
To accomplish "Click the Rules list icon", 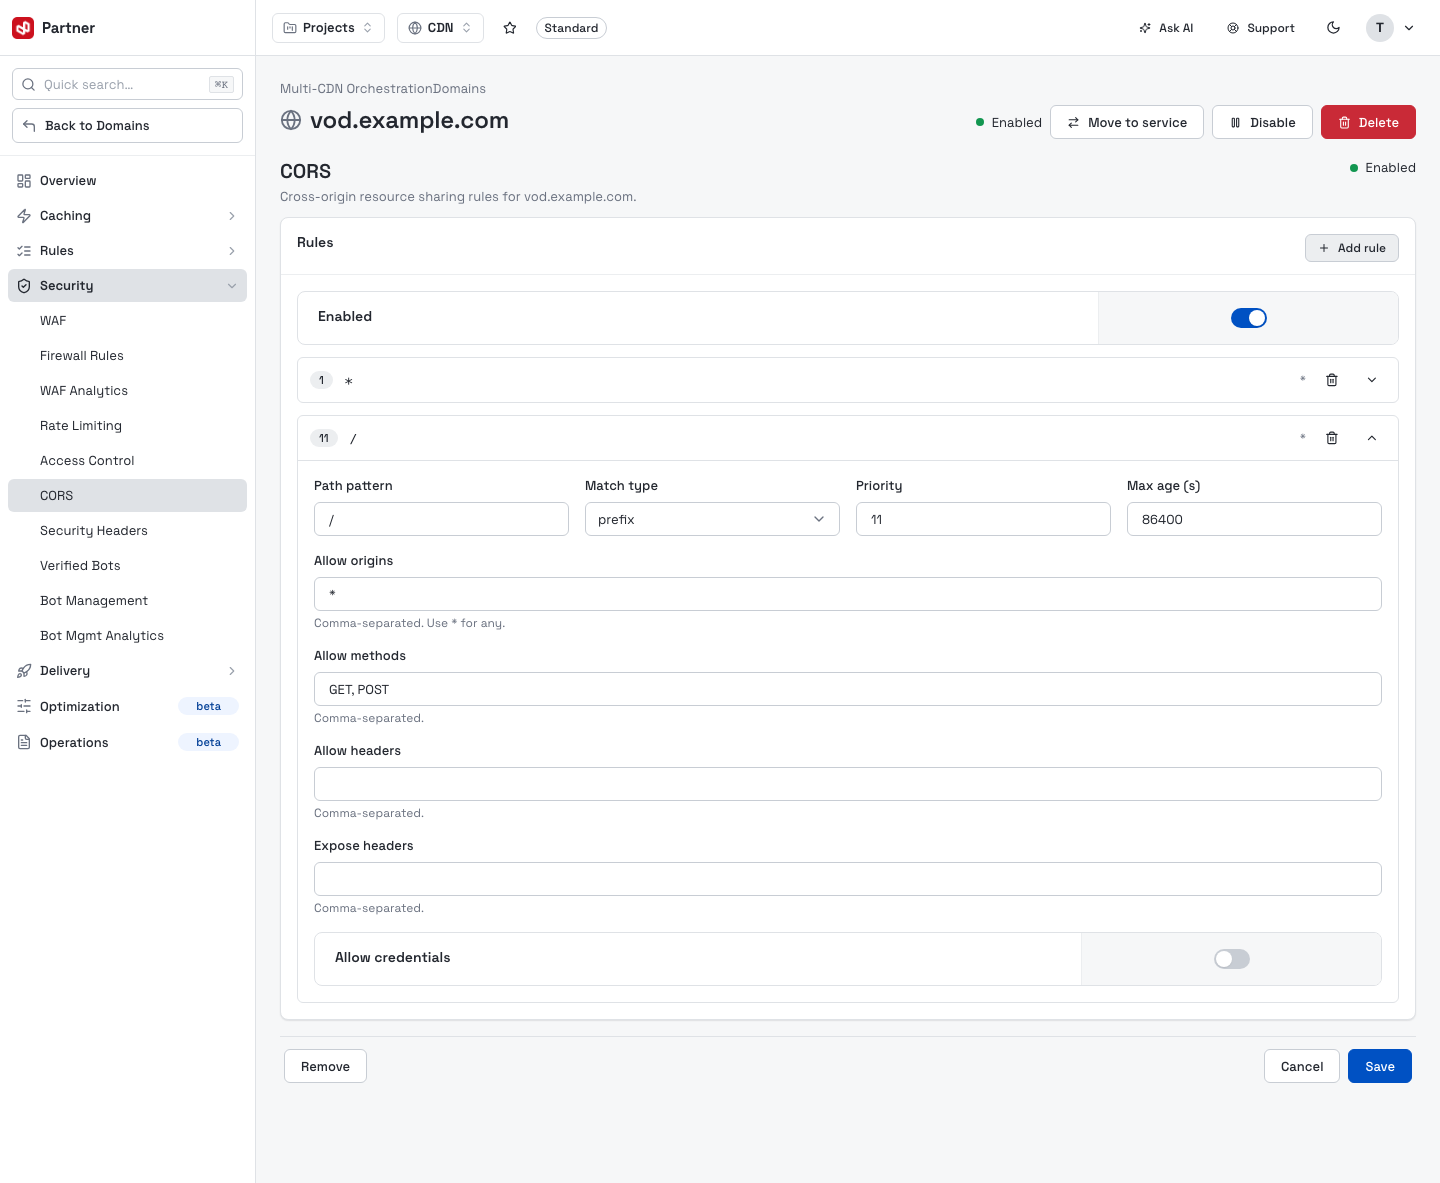I will click(x=24, y=251).
